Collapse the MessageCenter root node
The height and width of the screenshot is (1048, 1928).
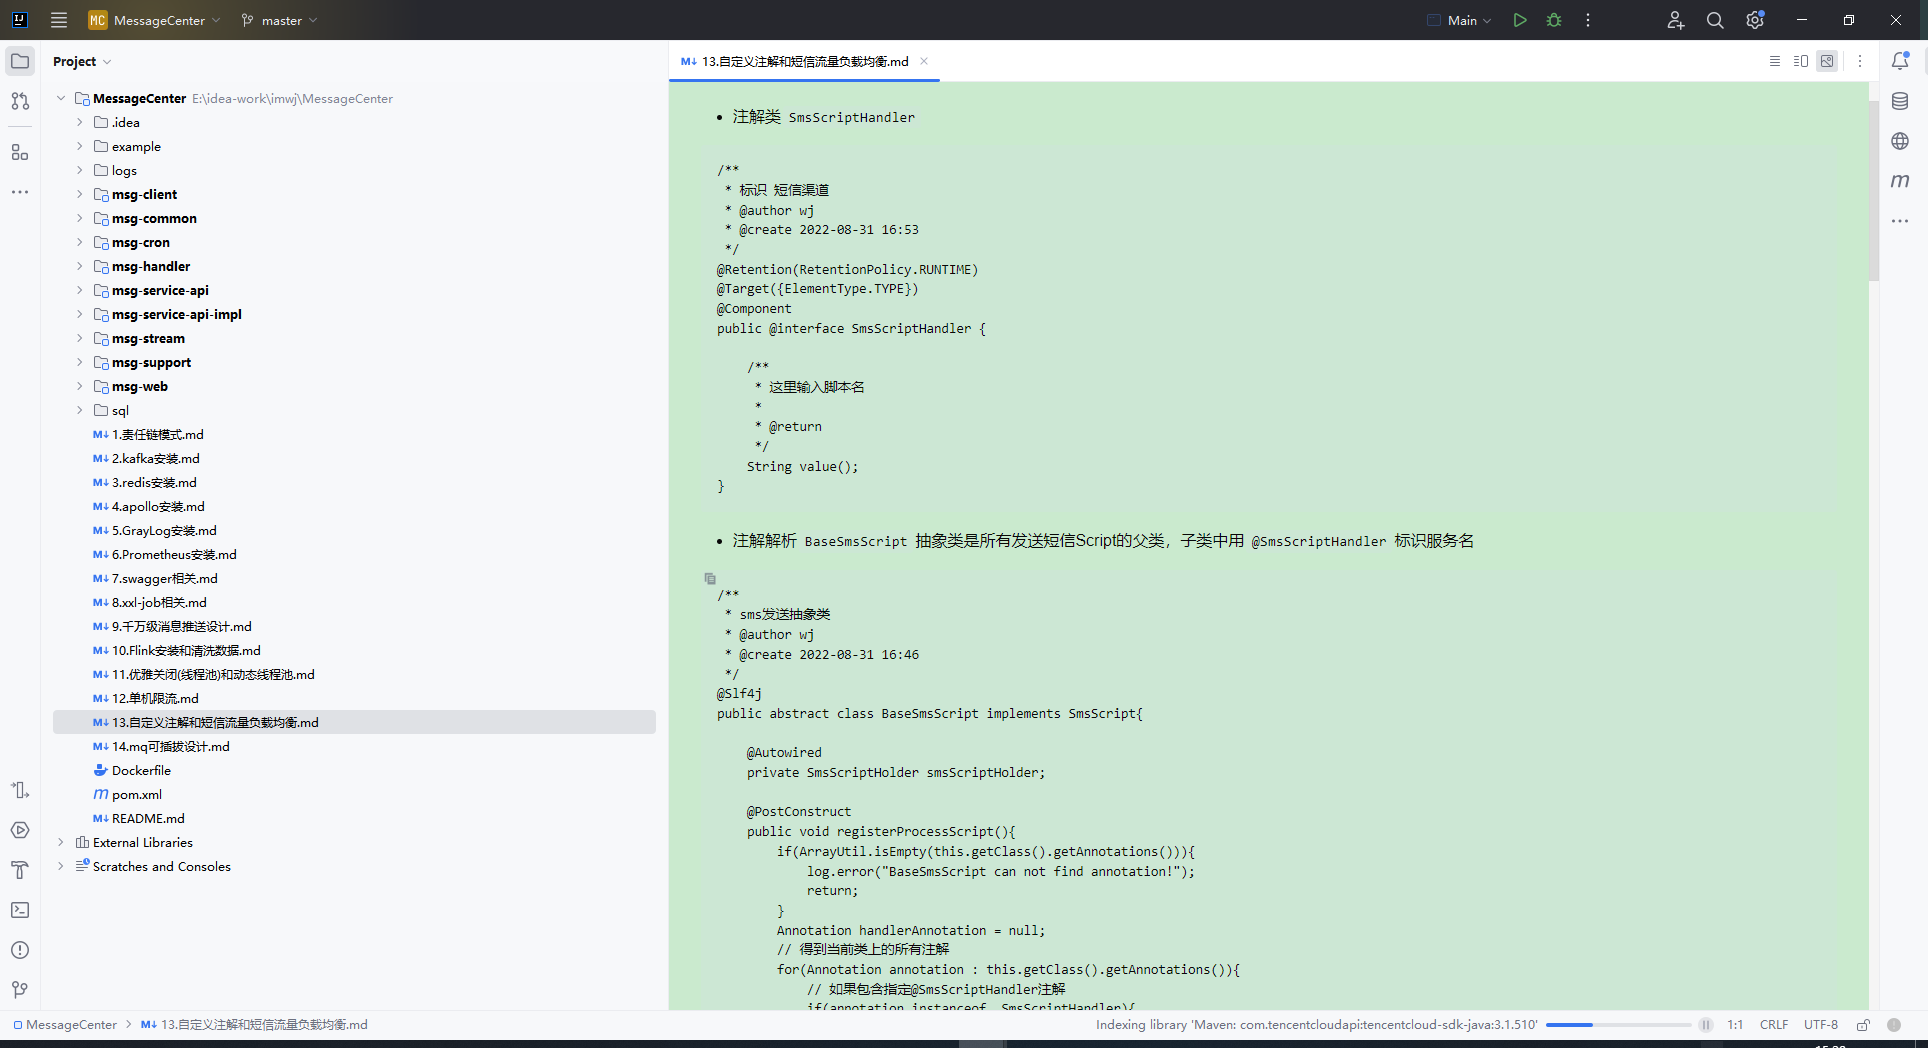tap(61, 98)
